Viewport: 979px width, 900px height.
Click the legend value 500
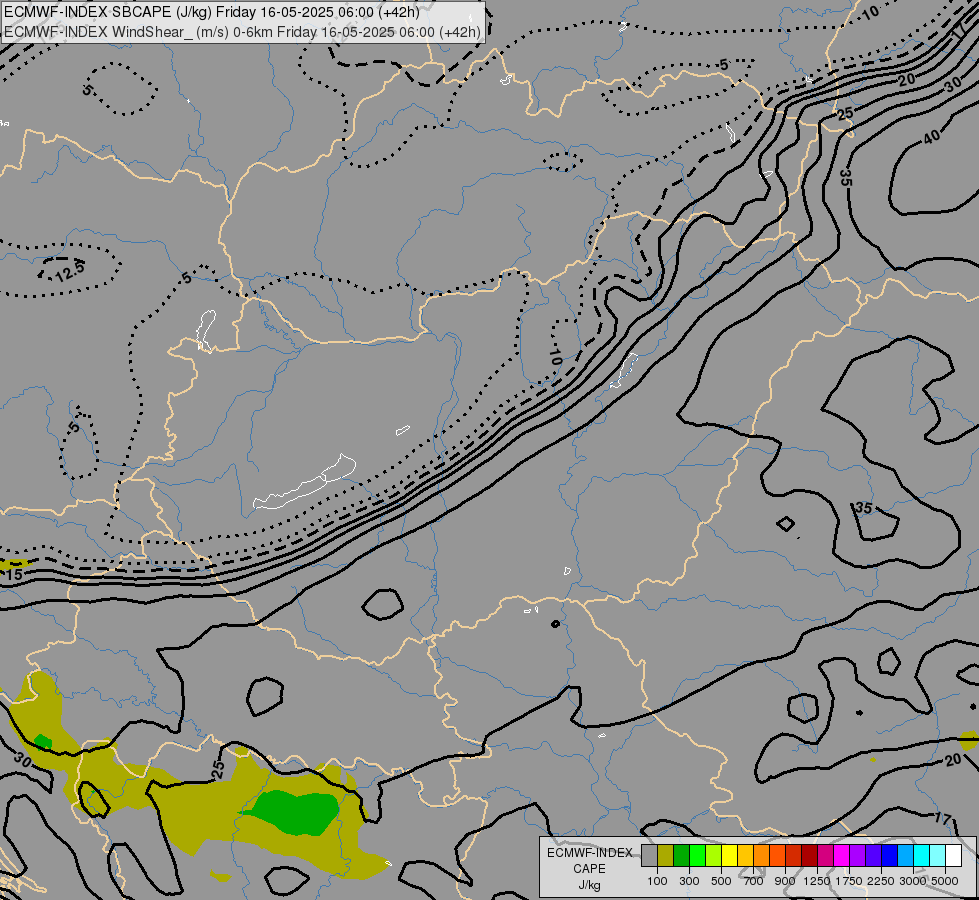tap(721, 881)
